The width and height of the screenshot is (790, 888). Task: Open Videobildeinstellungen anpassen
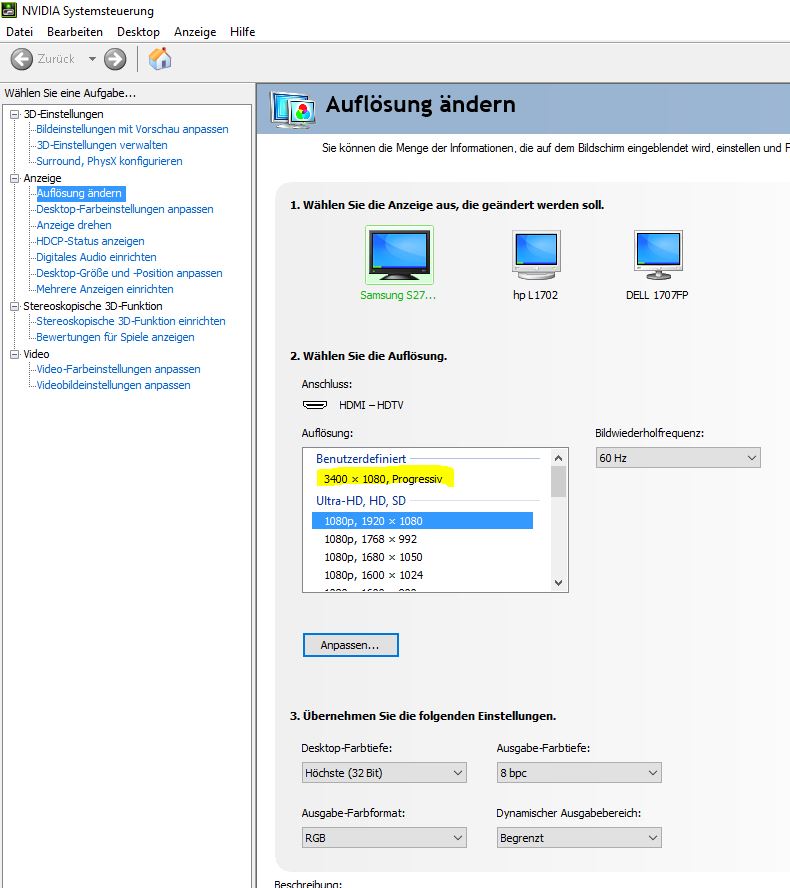[x=113, y=385]
